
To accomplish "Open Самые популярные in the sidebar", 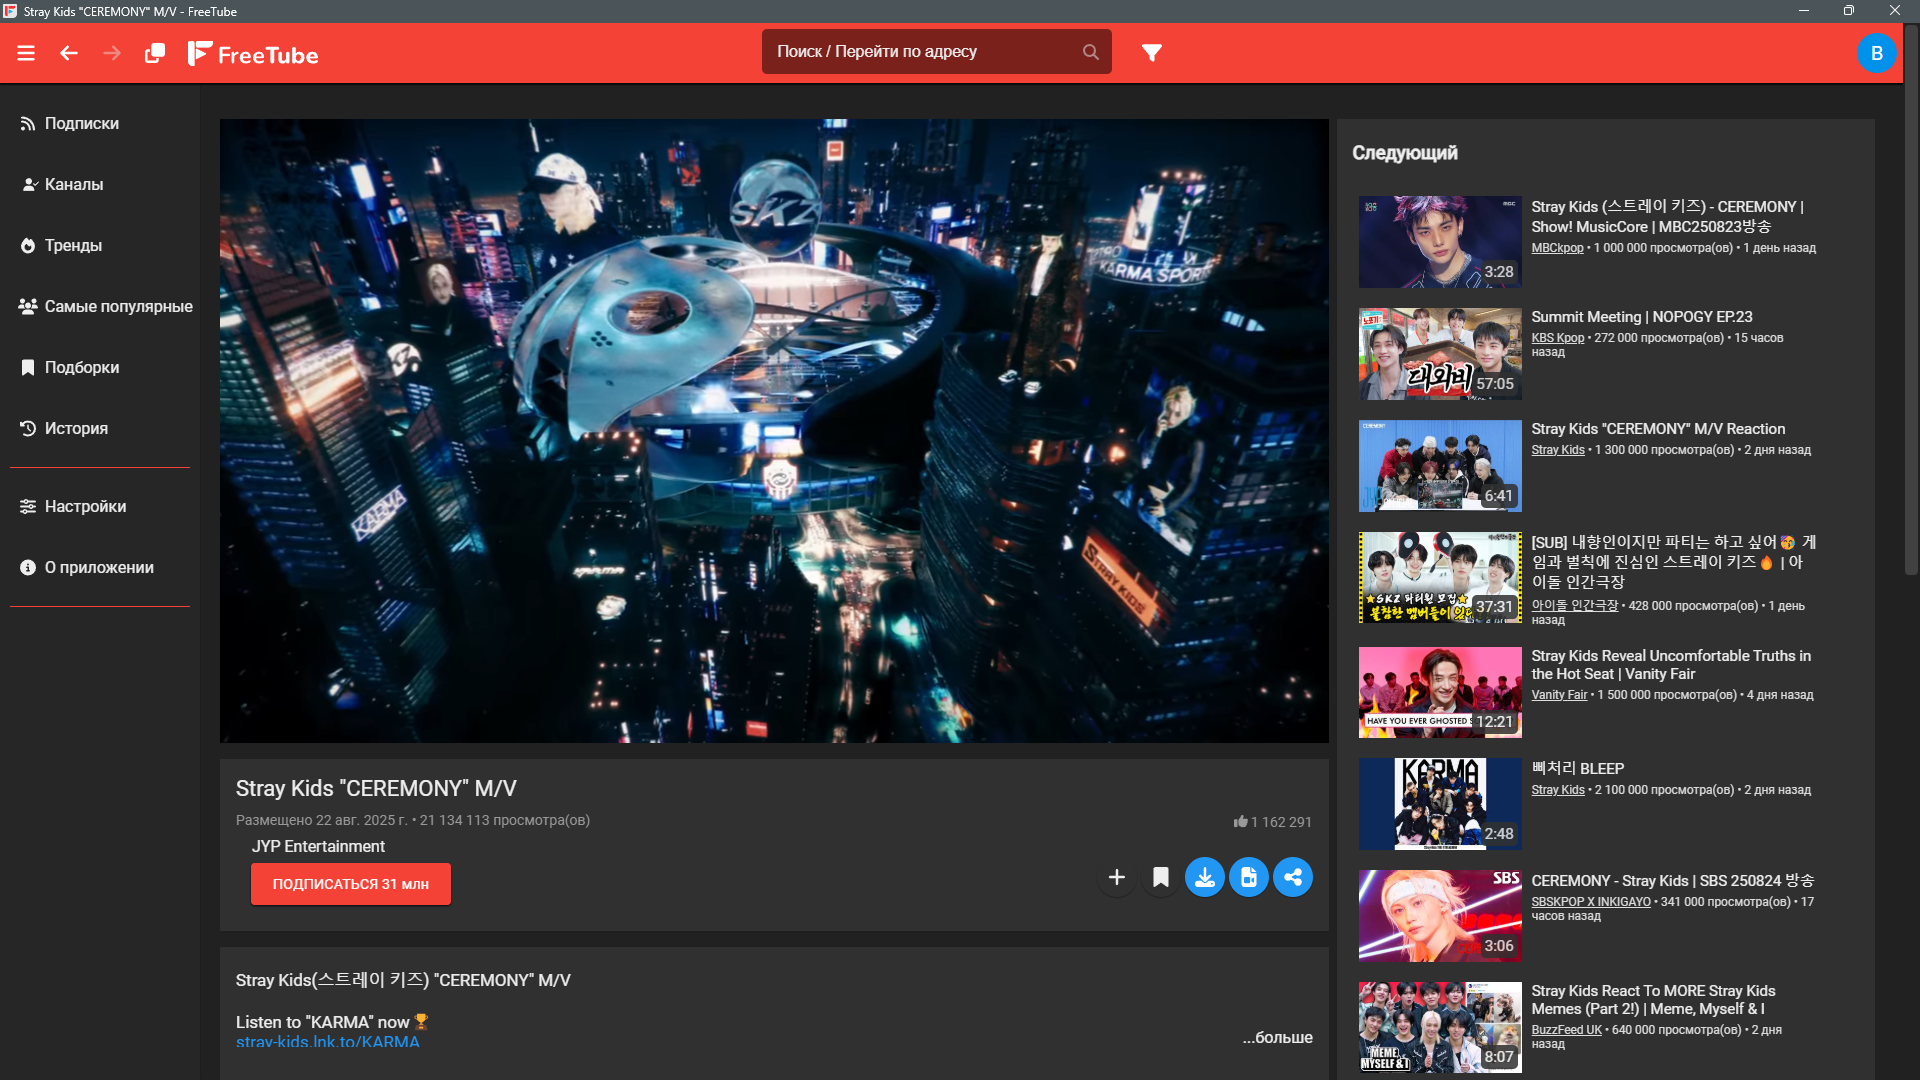I will point(100,306).
